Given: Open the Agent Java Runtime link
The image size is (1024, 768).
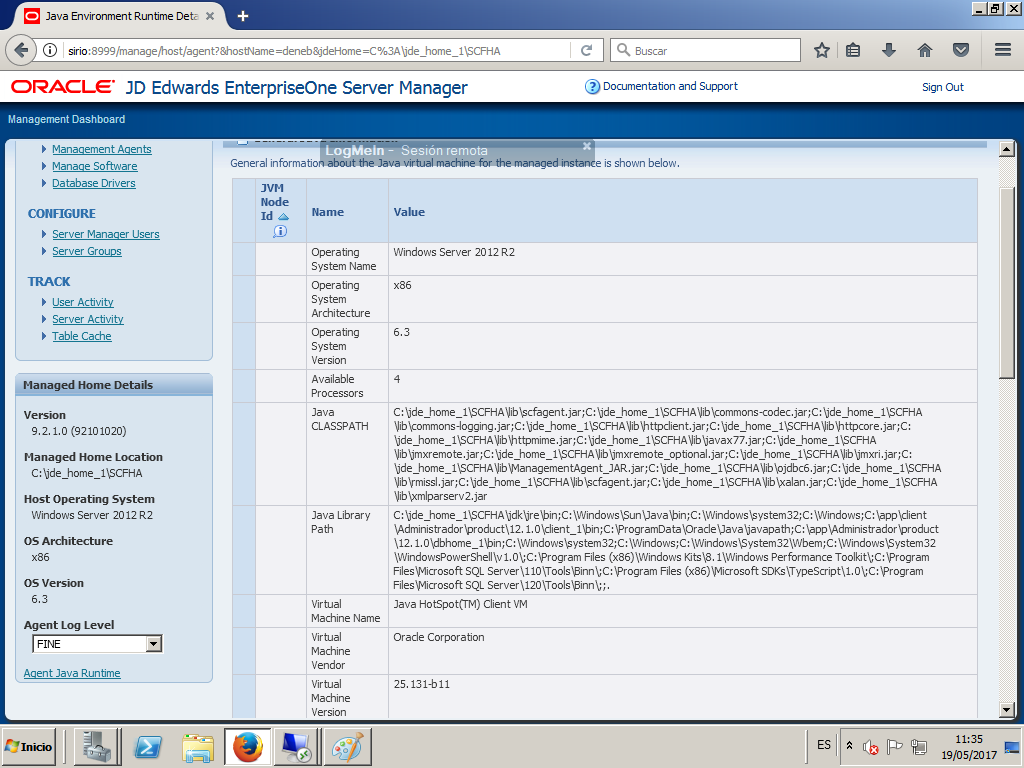Looking at the screenshot, I should pyautogui.click(x=72, y=673).
